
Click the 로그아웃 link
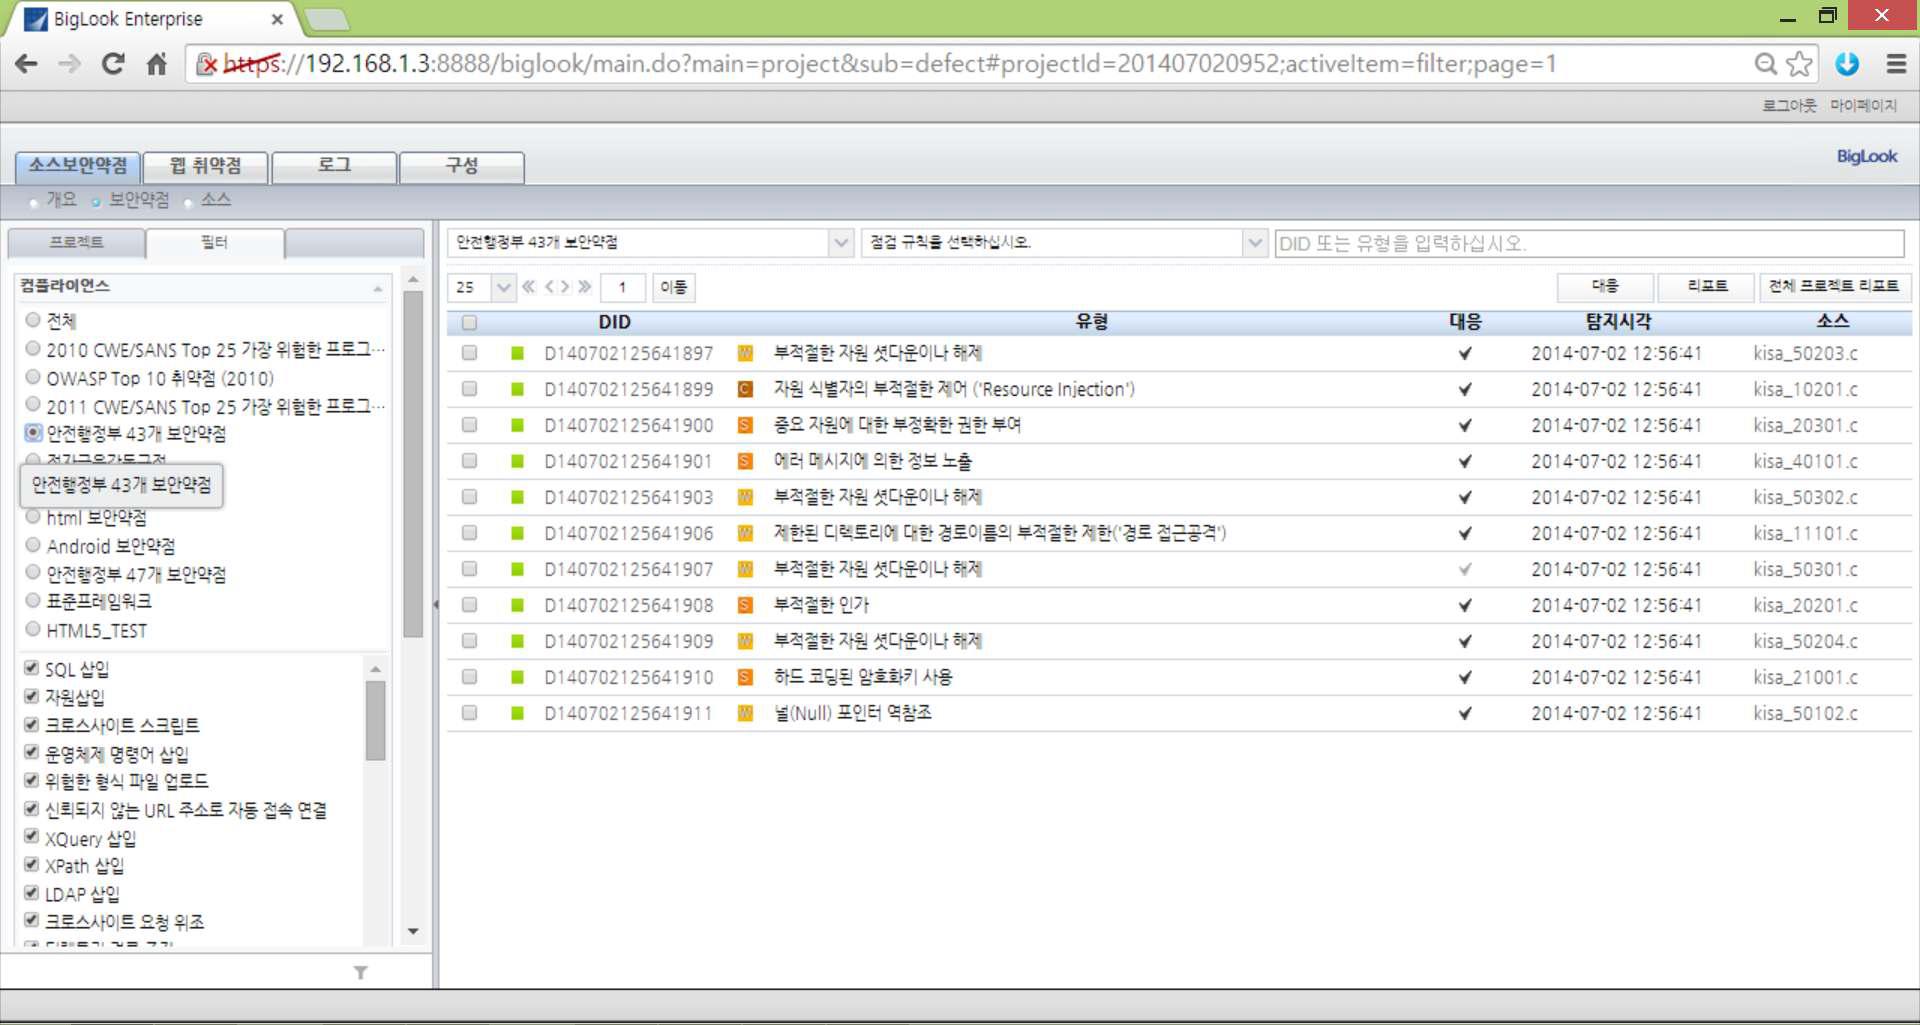tap(1789, 106)
